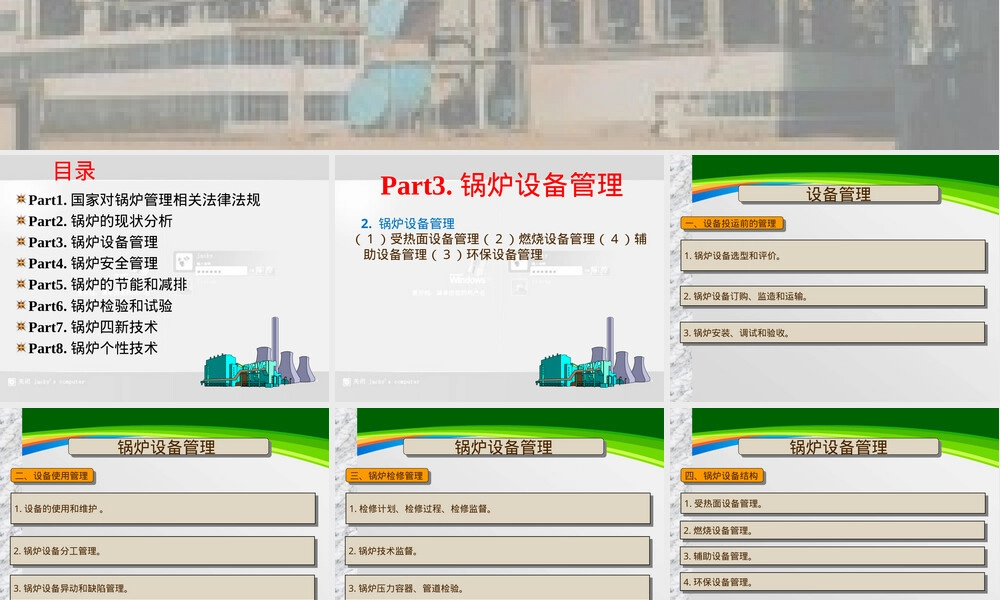Click the orange 四、锅炉设备结构 label
The image size is (1000, 600).
[x=723, y=476]
